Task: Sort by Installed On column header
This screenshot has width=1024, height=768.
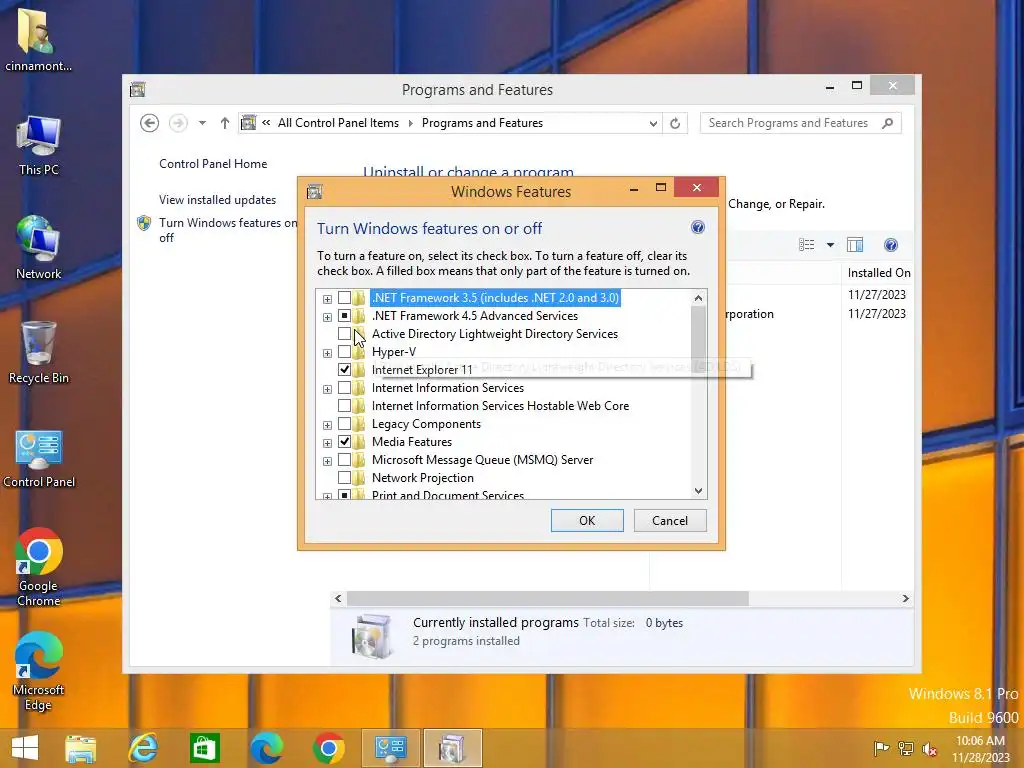Action: click(878, 273)
